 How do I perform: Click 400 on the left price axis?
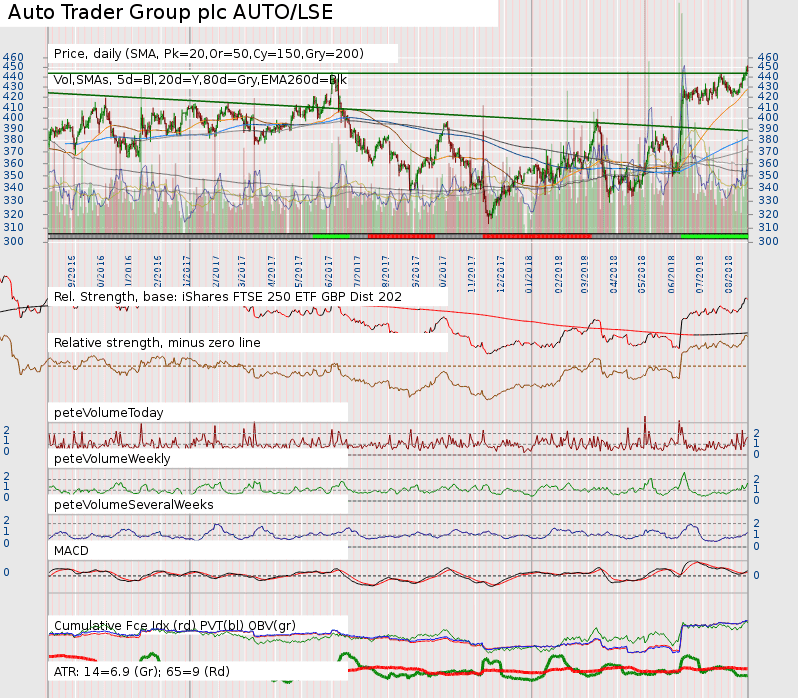13,118
